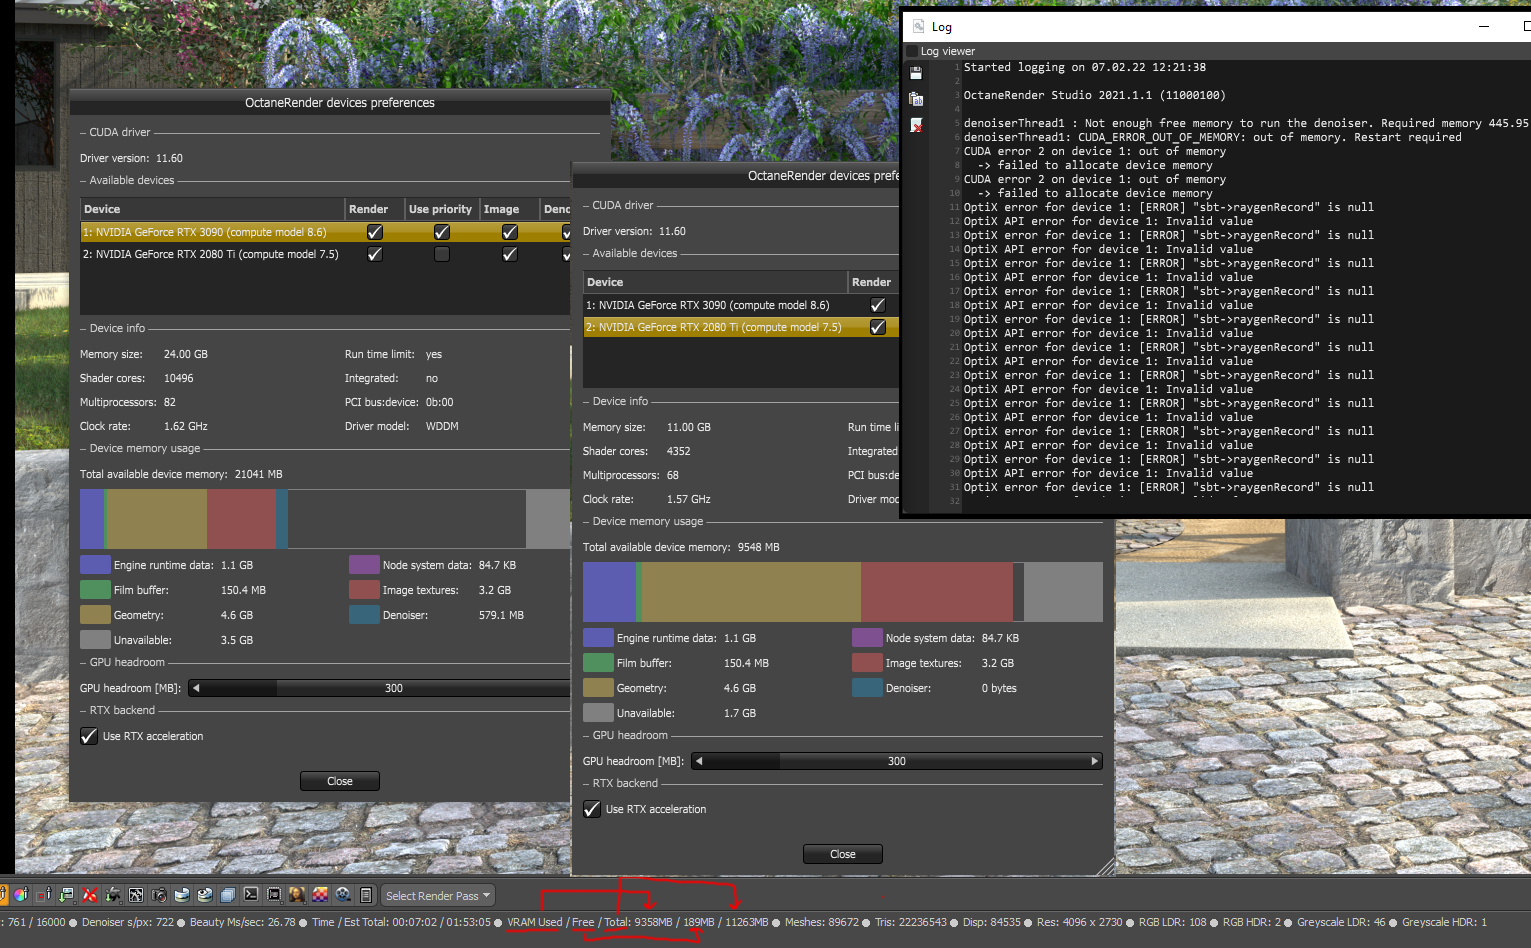Image resolution: width=1531 pixels, height=948 pixels.
Task: Select RTX 3090 row in left dialog
Action: (x=325, y=232)
